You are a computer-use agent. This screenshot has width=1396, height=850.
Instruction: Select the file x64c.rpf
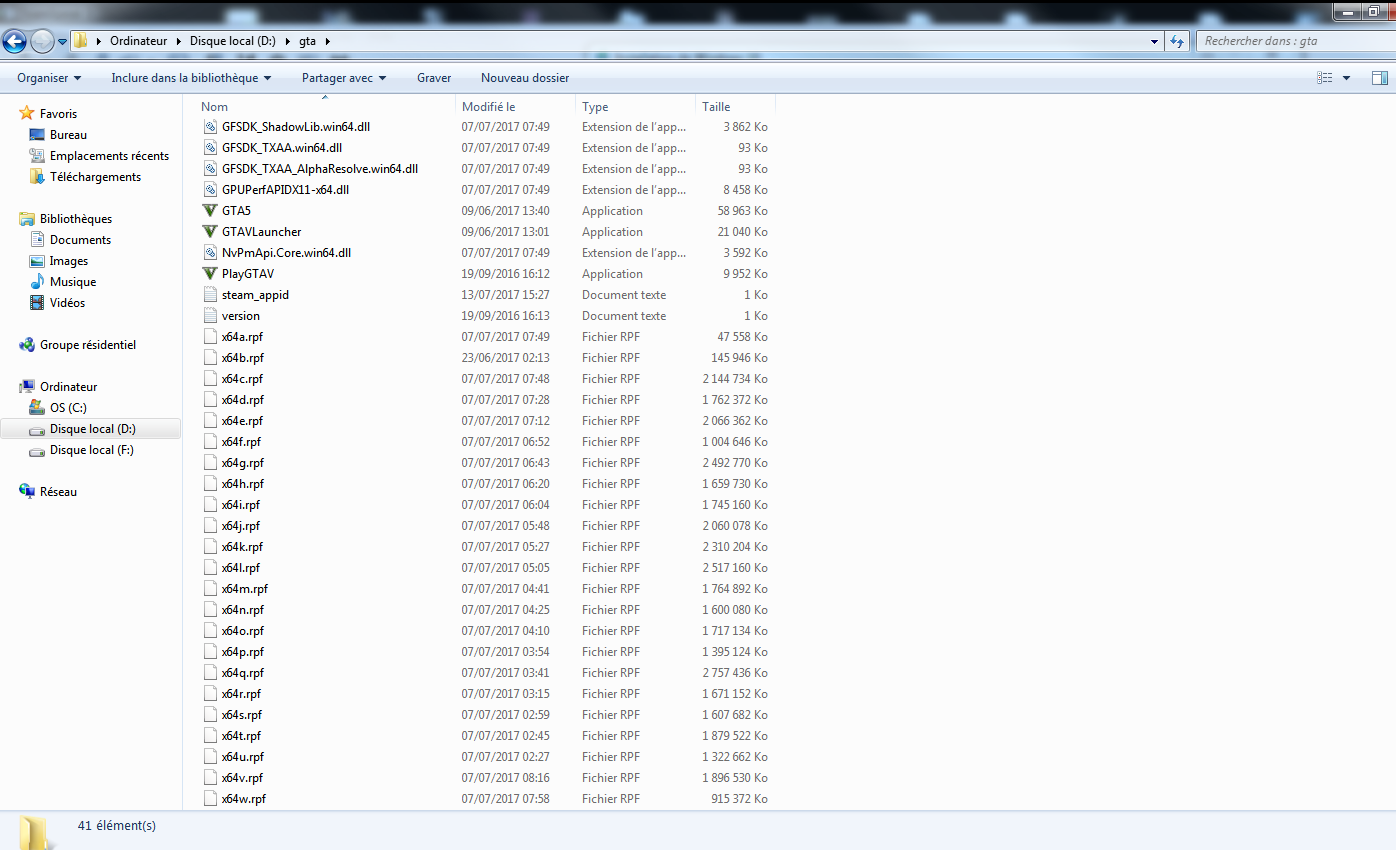pos(242,379)
